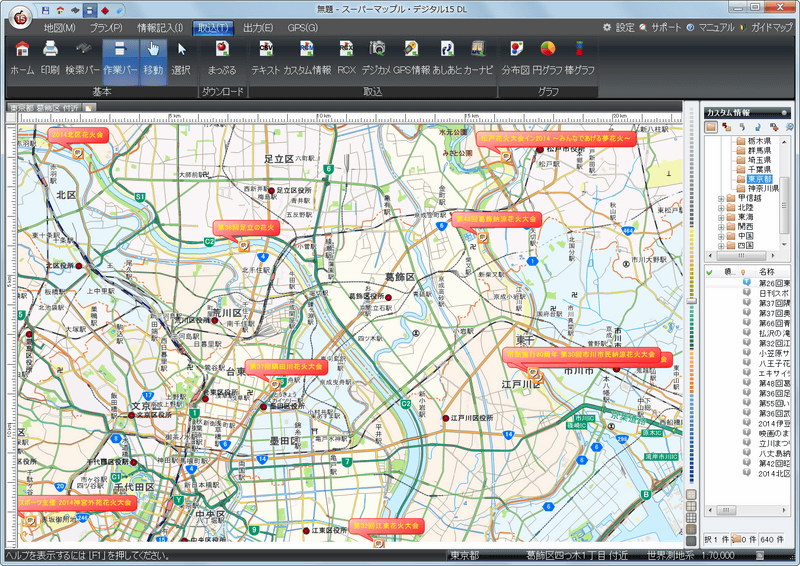This screenshot has height=566, width=800.
Task: Create a 円グラフ pie chart
Action: (547, 58)
